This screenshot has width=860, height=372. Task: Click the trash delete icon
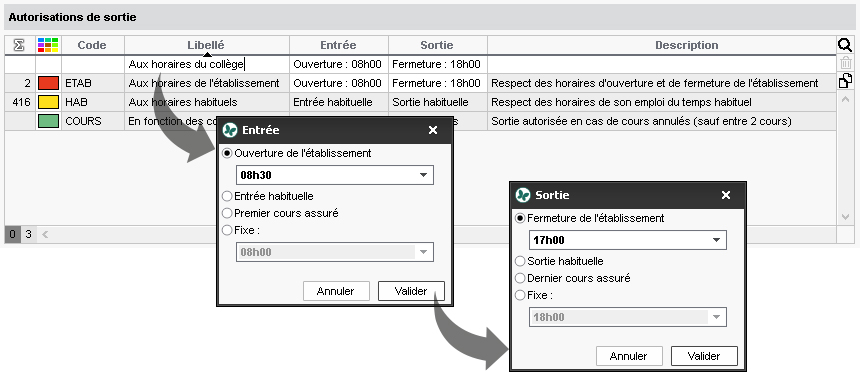pos(845,63)
